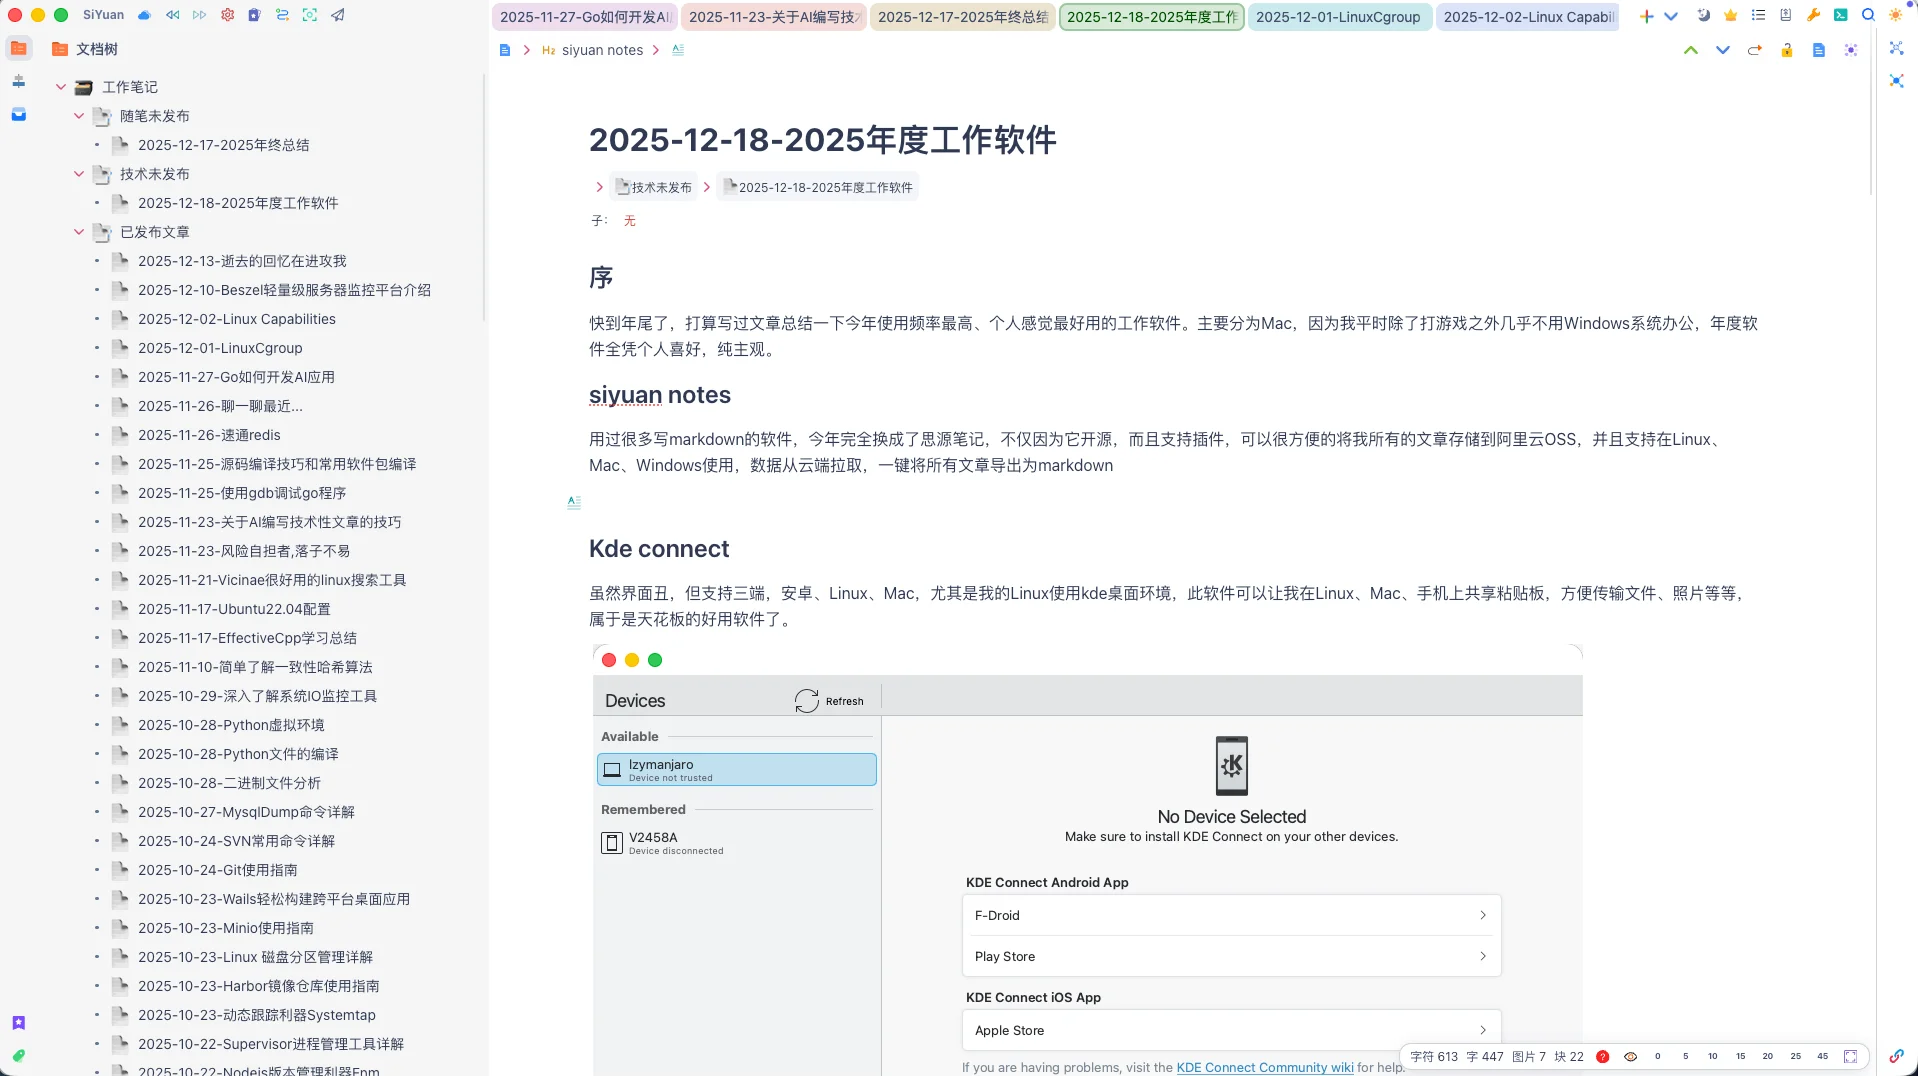The image size is (1918, 1076).
Task: Click the red help question mark icon
Action: [x=1602, y=1056]
